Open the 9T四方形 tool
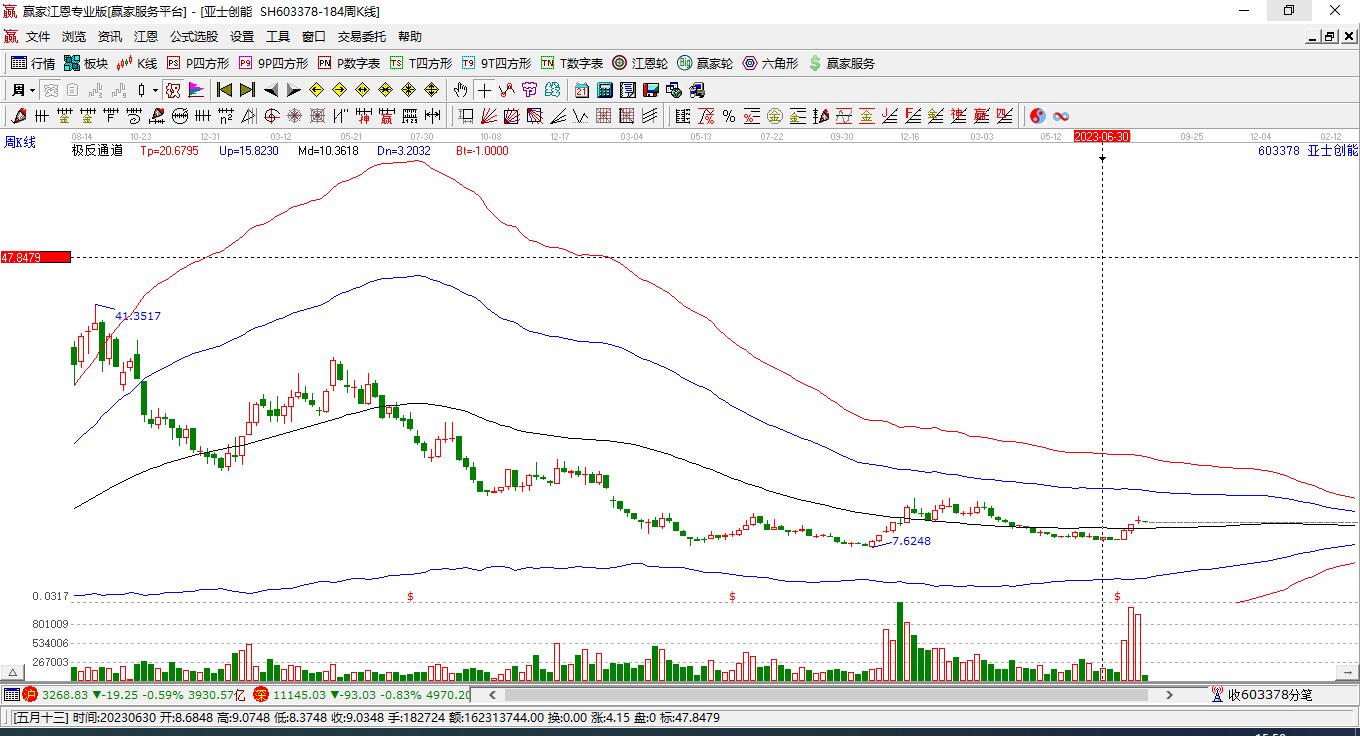This screenshot has width=1360, height=736. tap(496, 63)
